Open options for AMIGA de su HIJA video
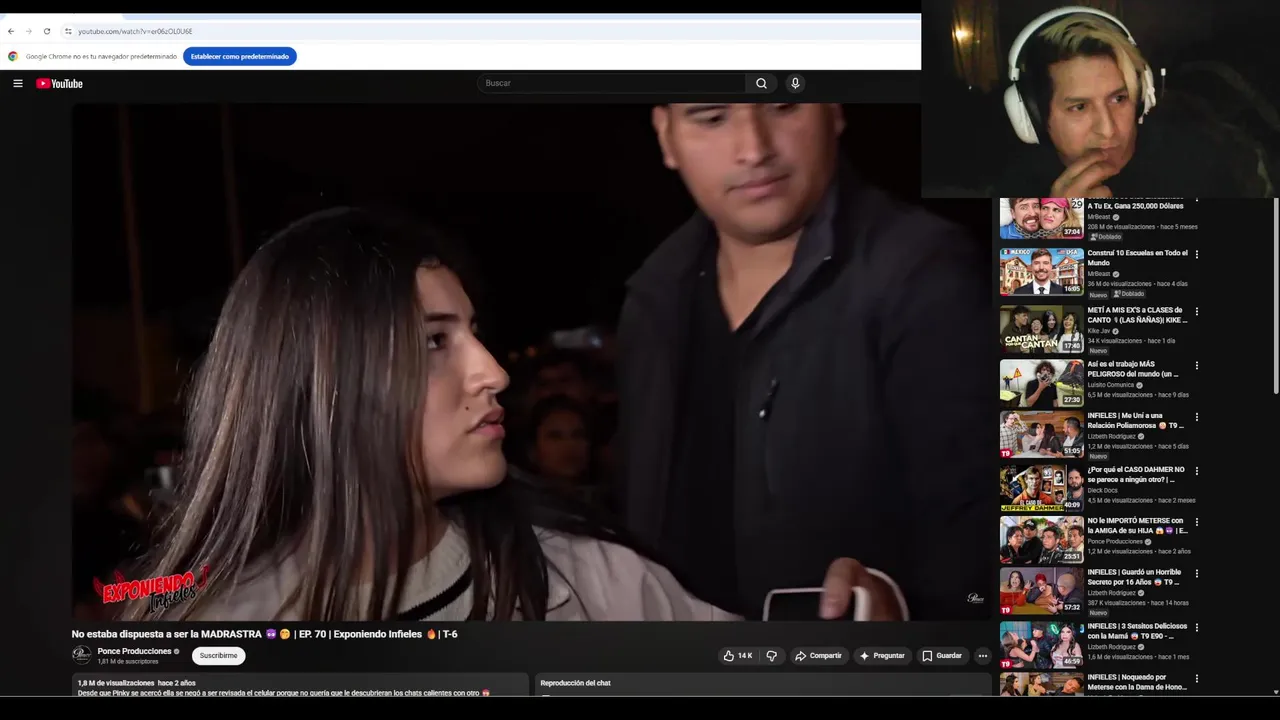Viewport: 1280px width, 720px height. click(x=1196, y=523)
